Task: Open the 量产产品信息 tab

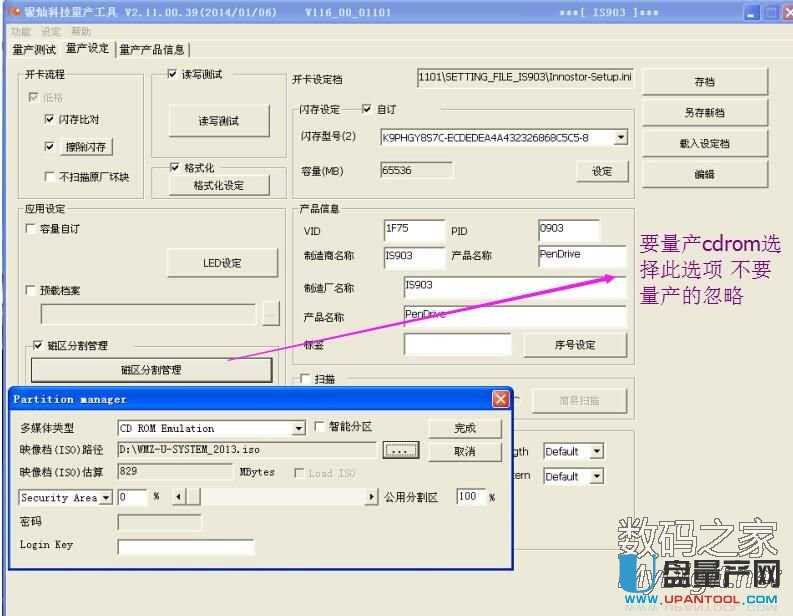Action: coord(152,49)
